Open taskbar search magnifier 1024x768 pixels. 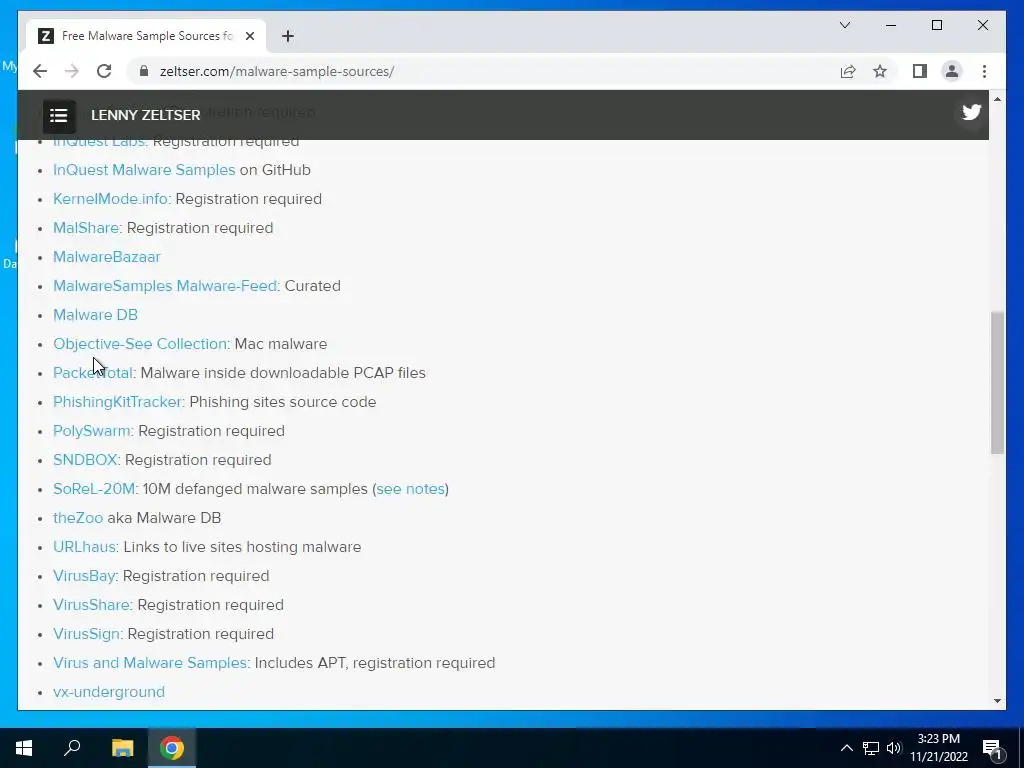(x=72, y=748)
